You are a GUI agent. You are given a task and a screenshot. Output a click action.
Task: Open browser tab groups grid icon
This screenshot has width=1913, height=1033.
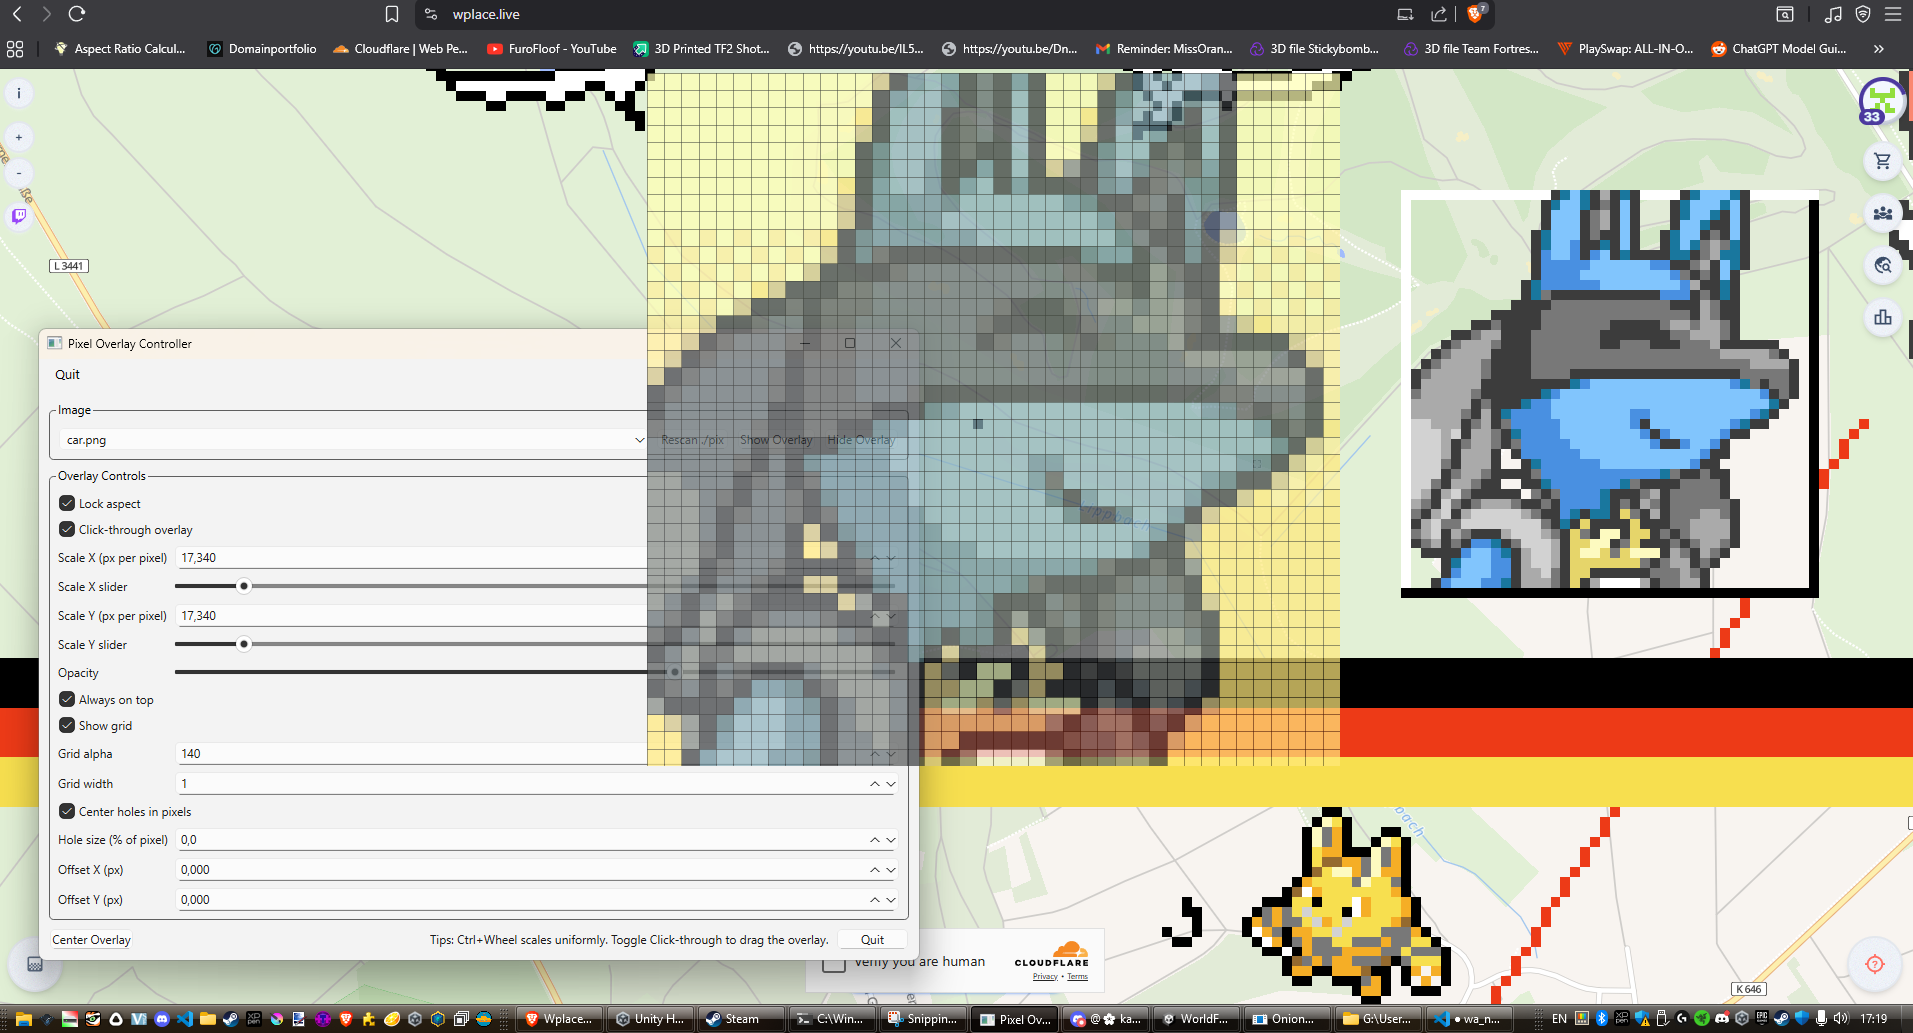click(x=15, y=48)
